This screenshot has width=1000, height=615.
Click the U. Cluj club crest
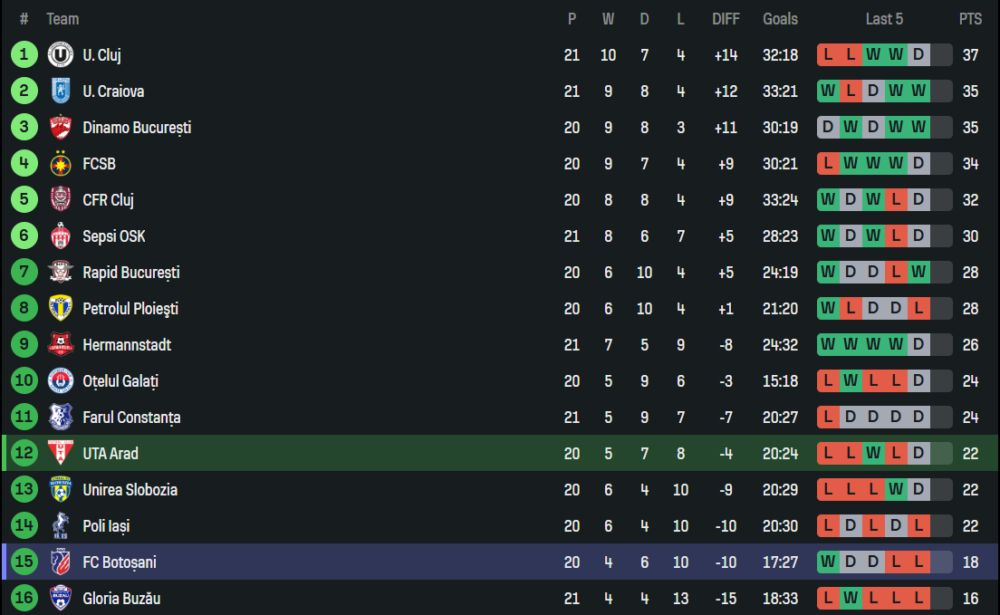(x=61, y=55)
